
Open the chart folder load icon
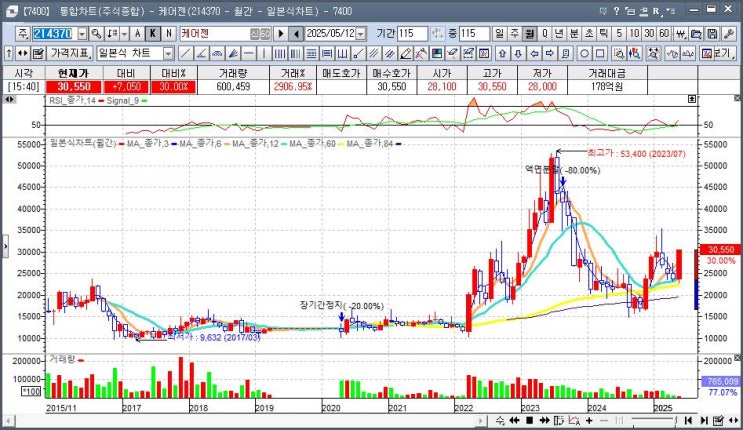point(696,34)
